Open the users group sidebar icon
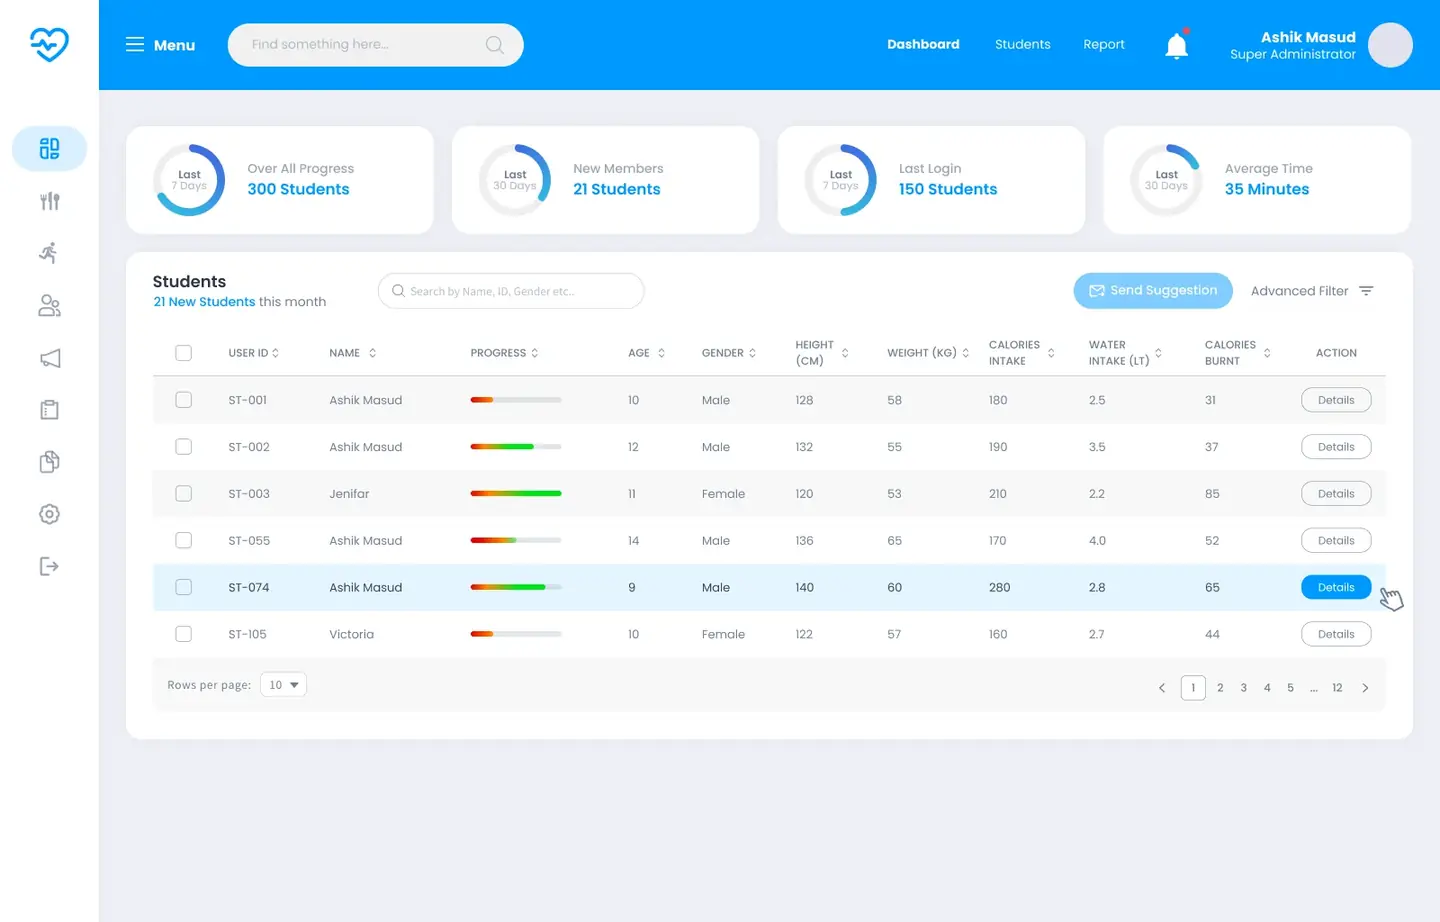The image size is (1440, 922). 49,306
